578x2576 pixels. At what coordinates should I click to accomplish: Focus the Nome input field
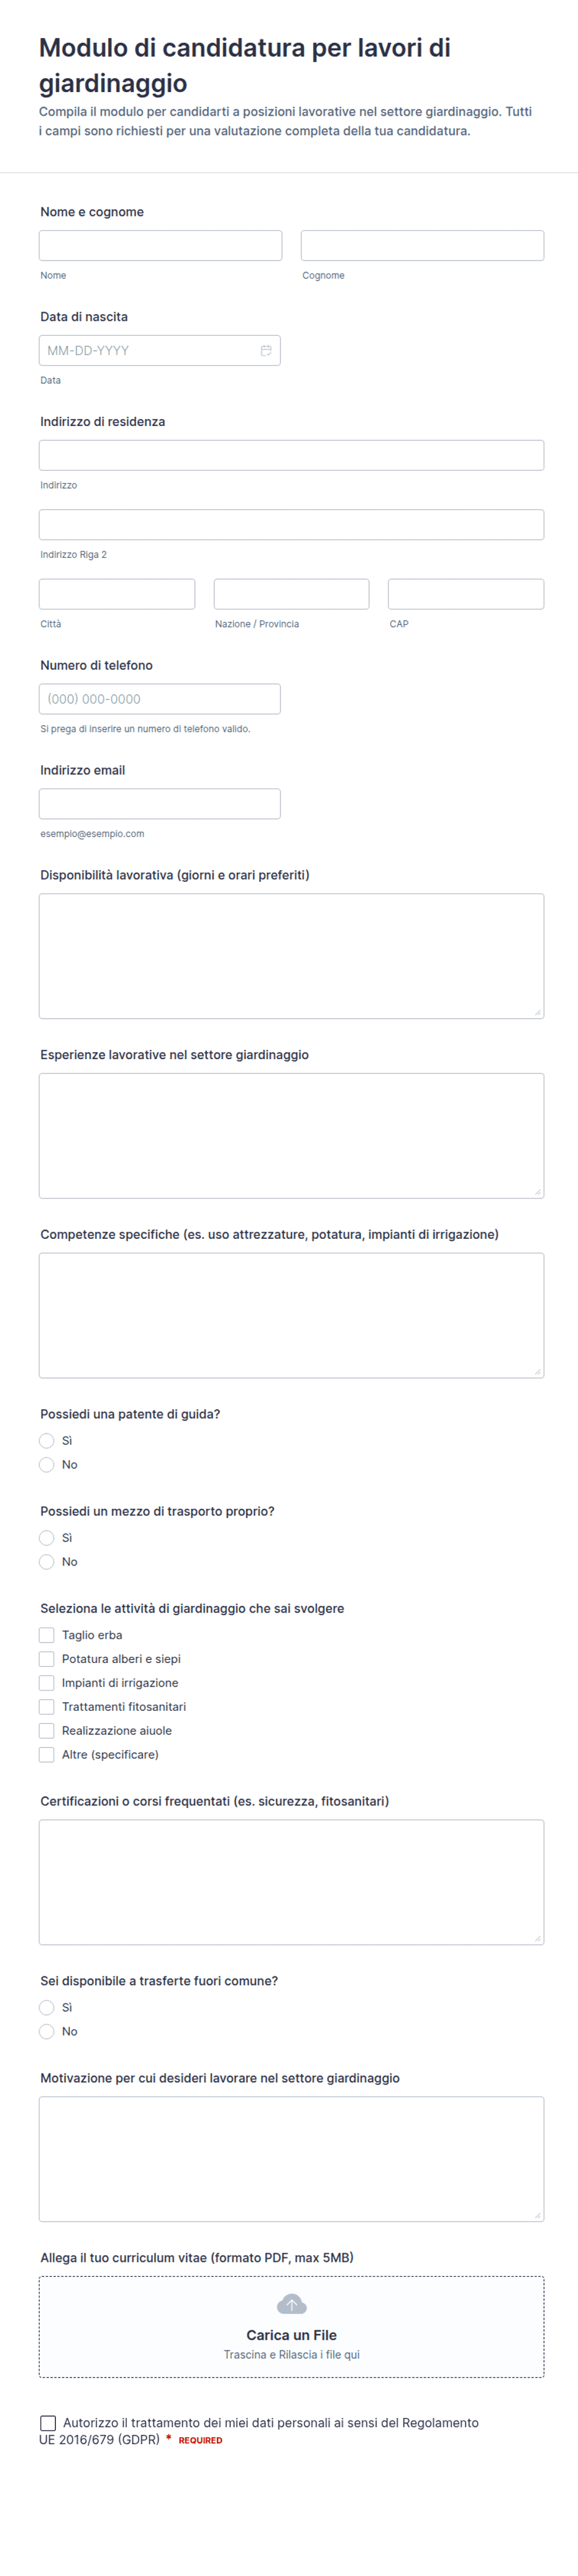(160, 246)
